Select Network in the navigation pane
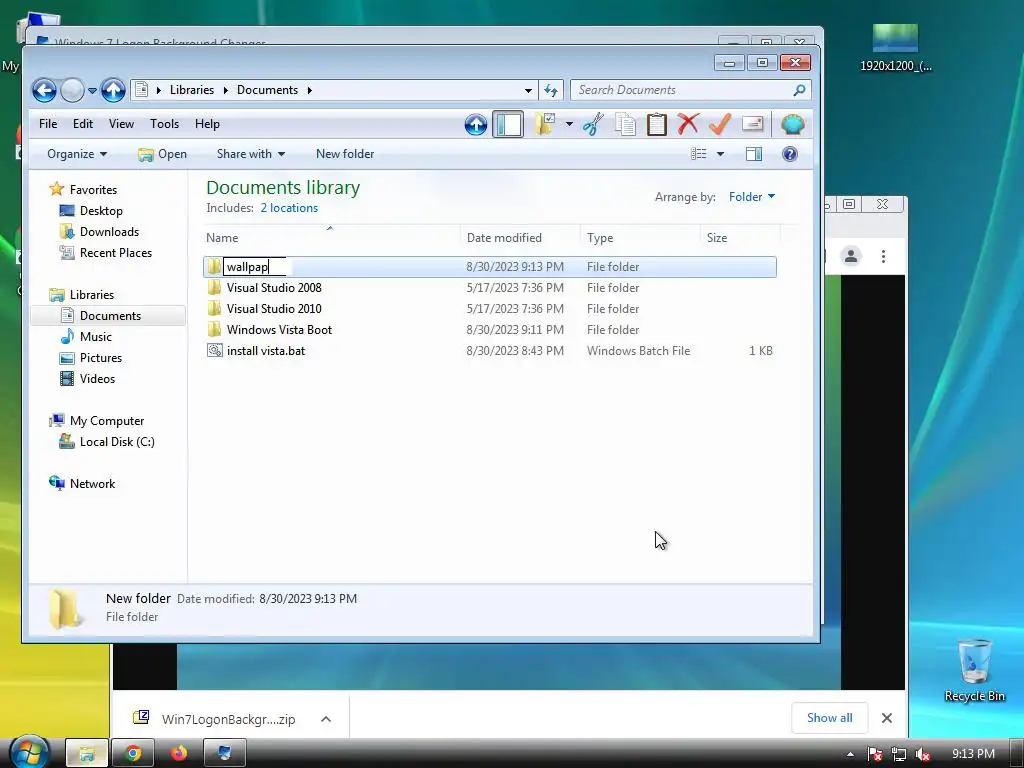This screenshot has height=768, width=1024. (x=92, y=484)
